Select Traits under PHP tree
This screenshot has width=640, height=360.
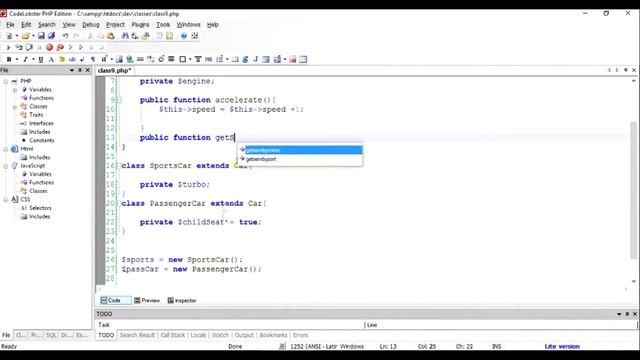pyautogui.click(x=36, y=115)
